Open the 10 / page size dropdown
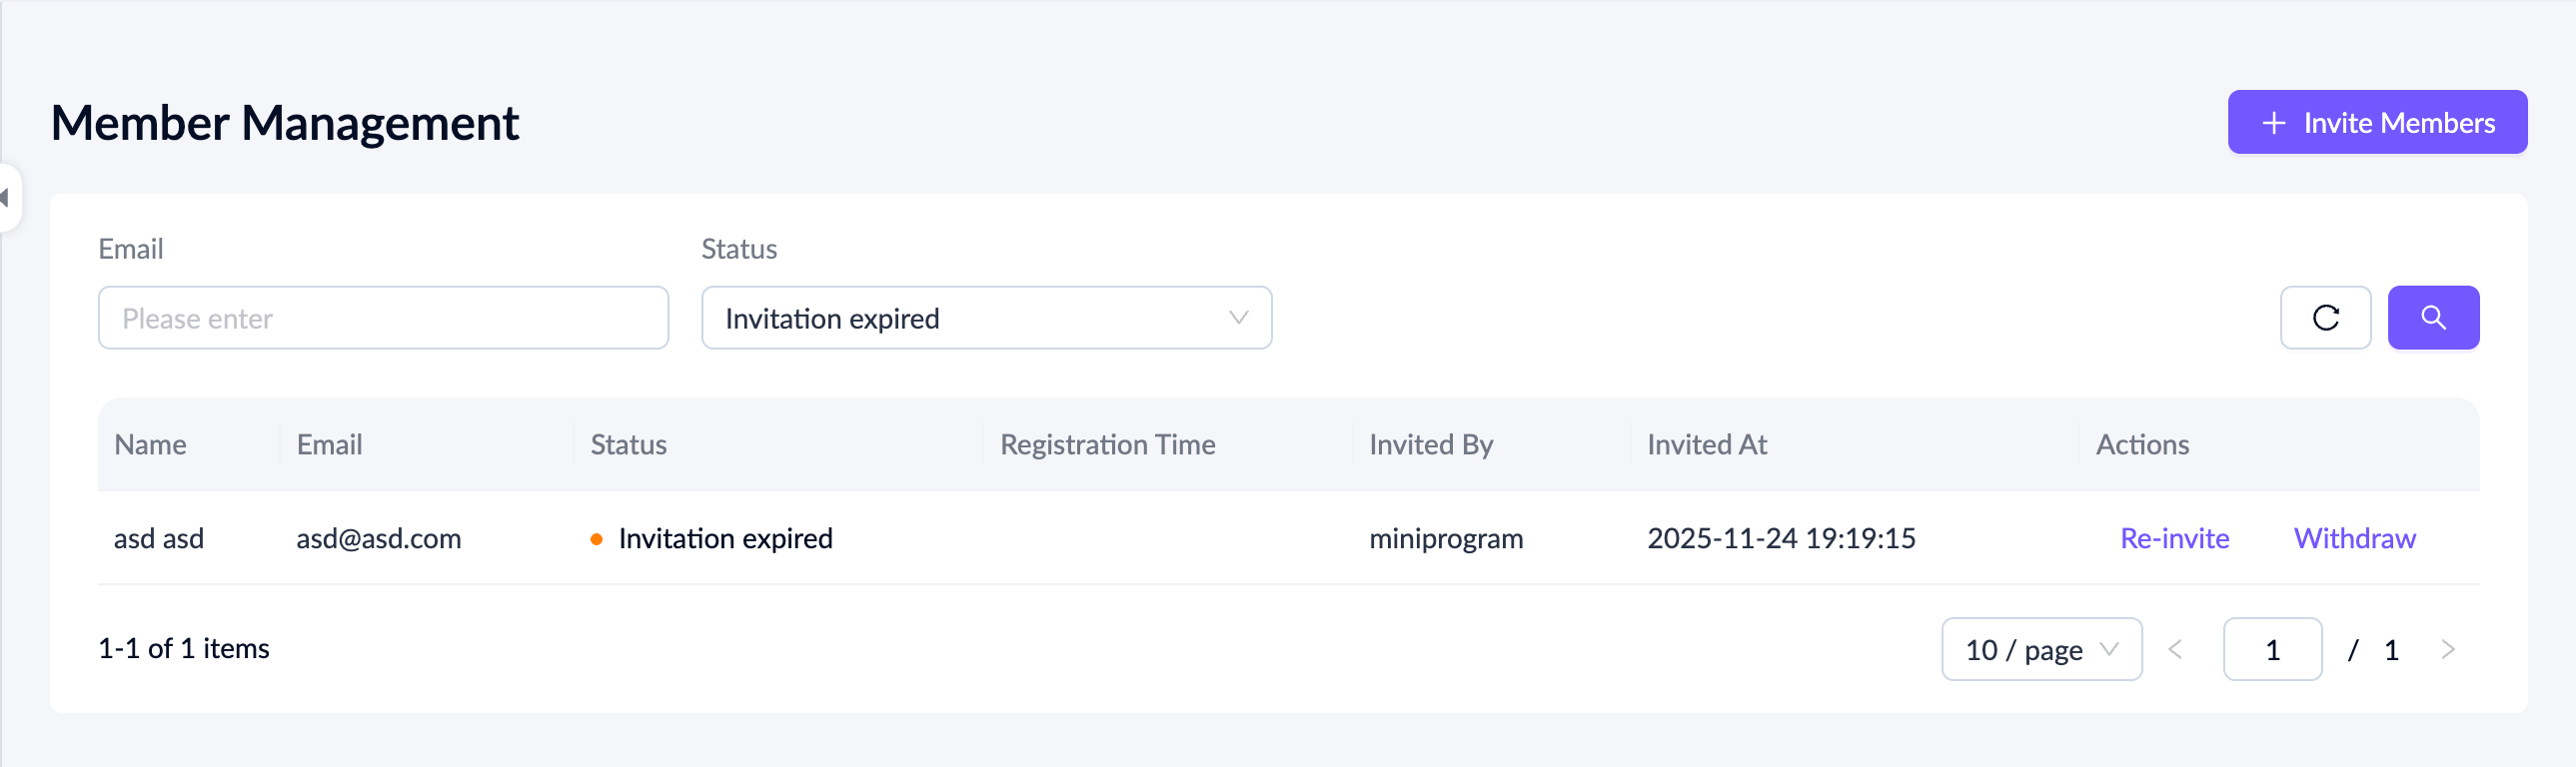Viewport: 2576px width, 767px height. (x=2040, y=650)
